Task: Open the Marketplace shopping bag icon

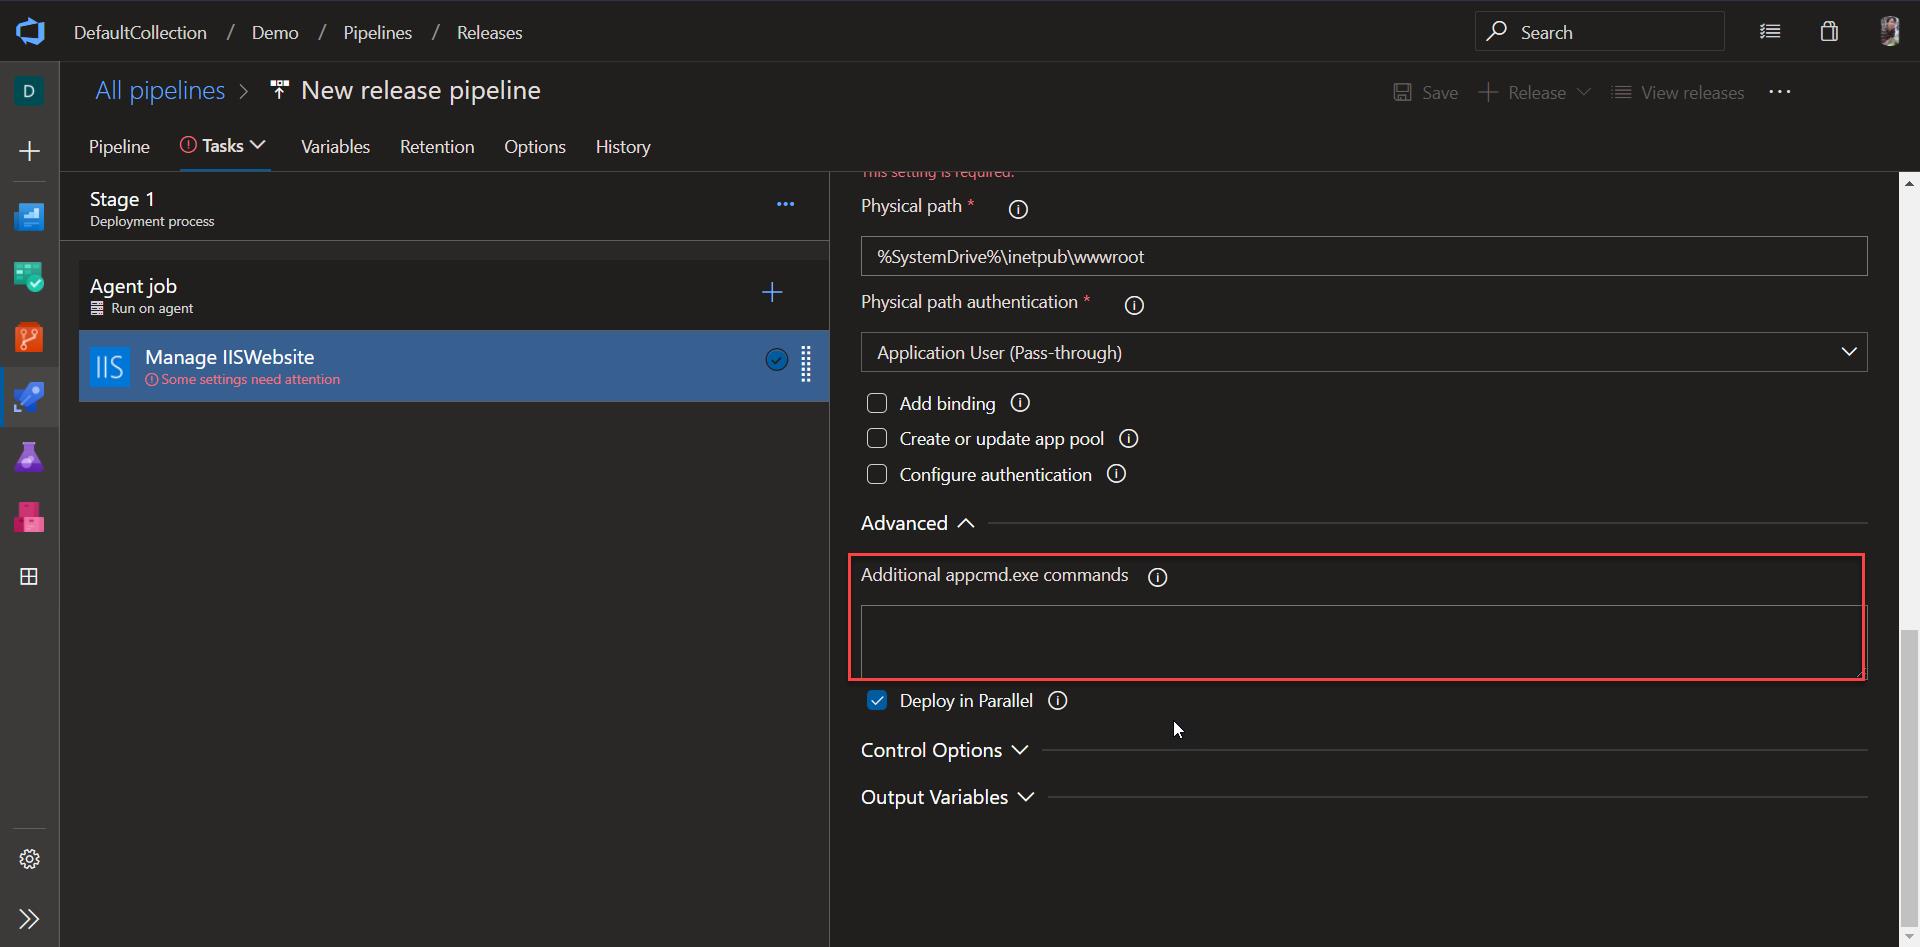Action: coord(1828,31)
